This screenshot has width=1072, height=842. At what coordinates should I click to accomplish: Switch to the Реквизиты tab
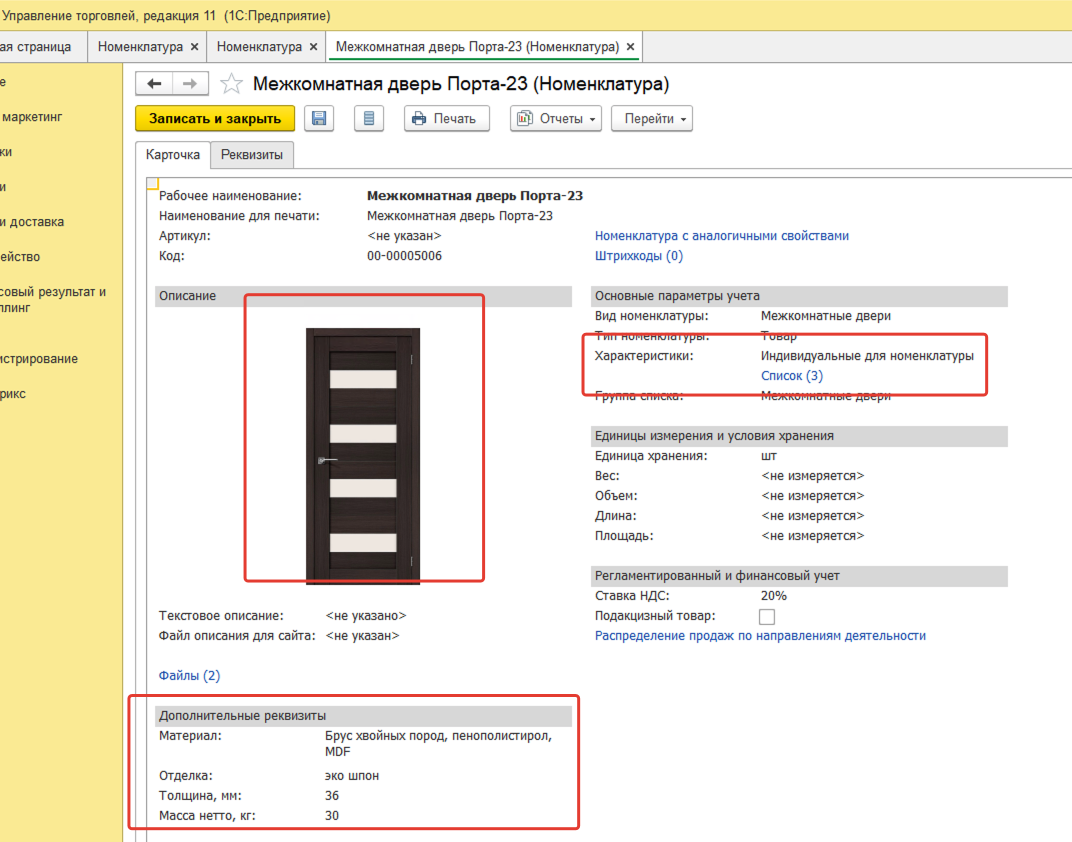(x=252, y=155)
